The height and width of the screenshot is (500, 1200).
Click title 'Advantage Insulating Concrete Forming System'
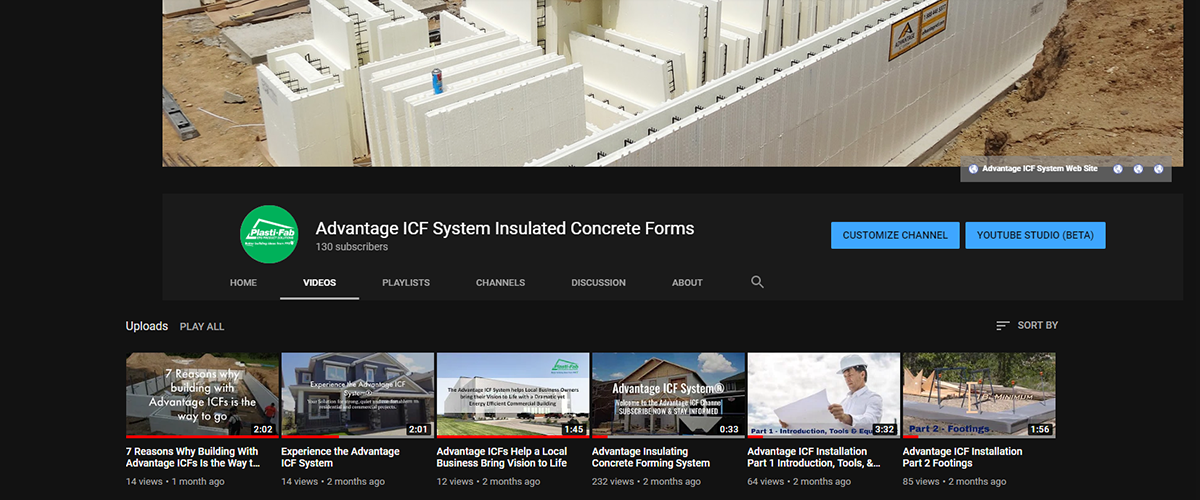pyautogui.click(x=651, y=457)
